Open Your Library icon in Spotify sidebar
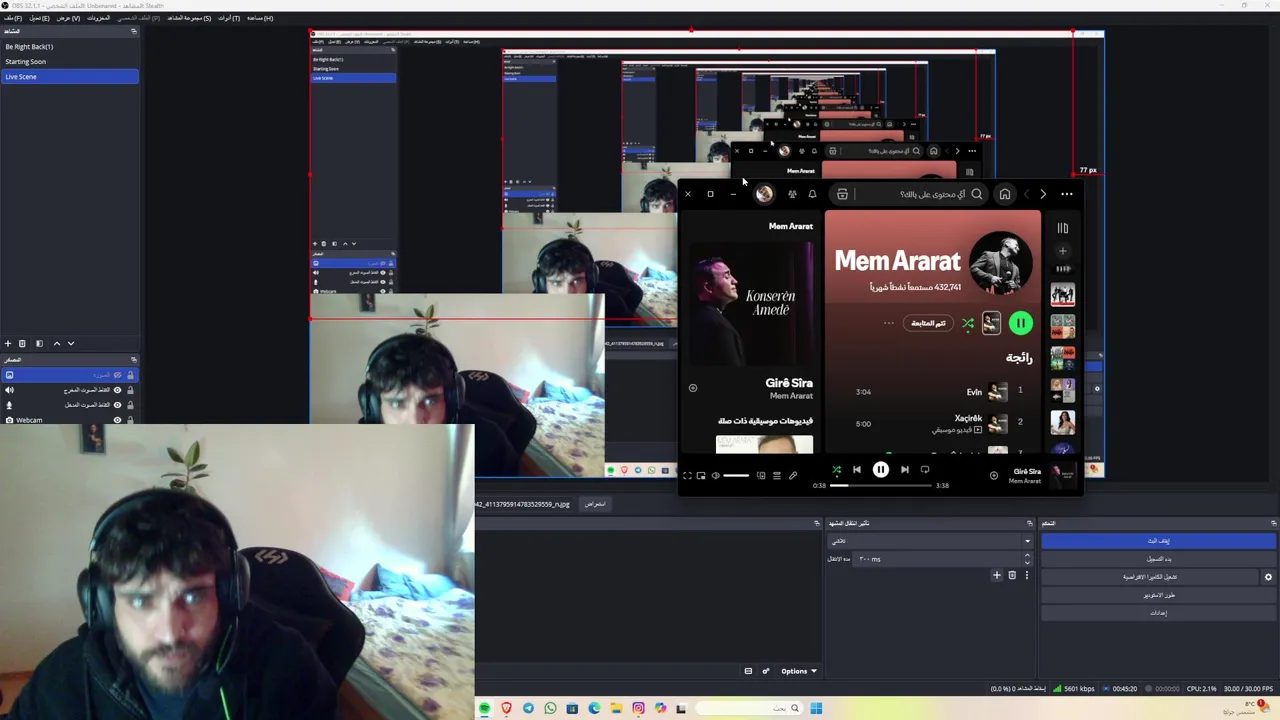1280x720 pixels. [x=1063, y=228]
